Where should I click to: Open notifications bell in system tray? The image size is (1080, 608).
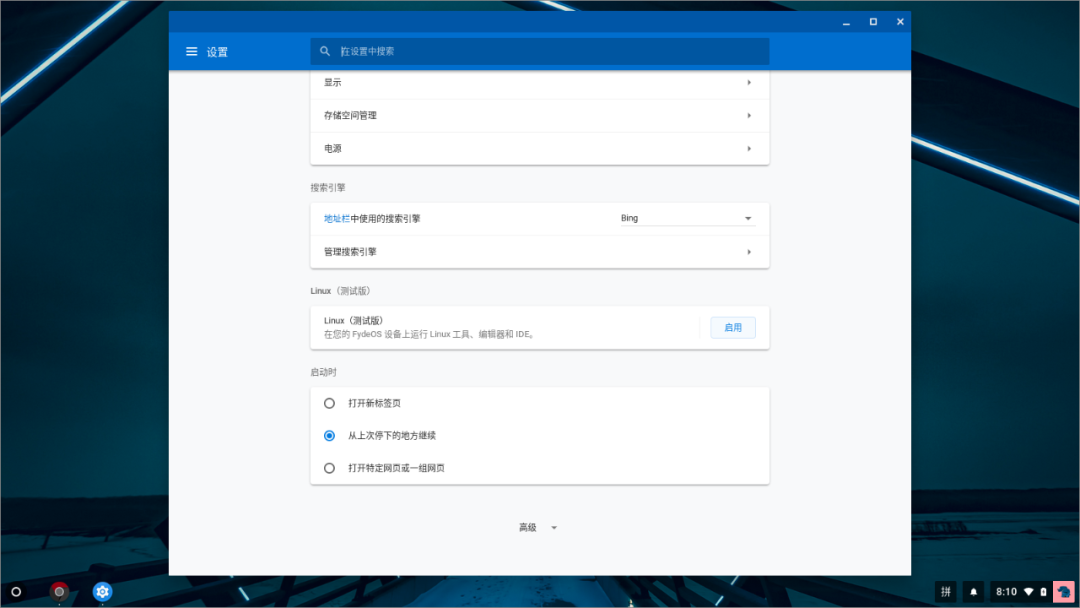point(973,591)
